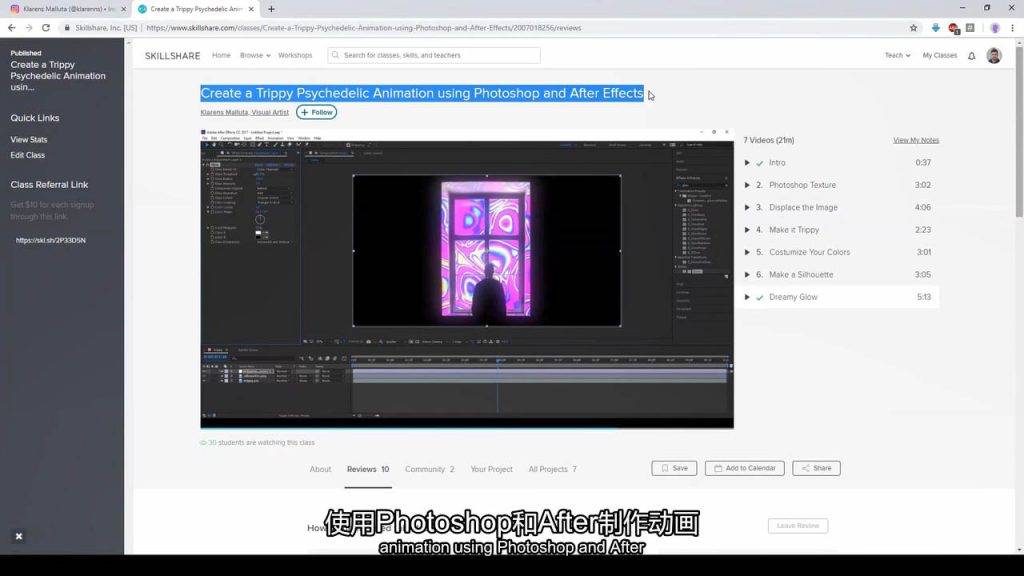Go to the Skillshare Home link
This screenshot has width=1024, height=576.
tap(221, 56)
